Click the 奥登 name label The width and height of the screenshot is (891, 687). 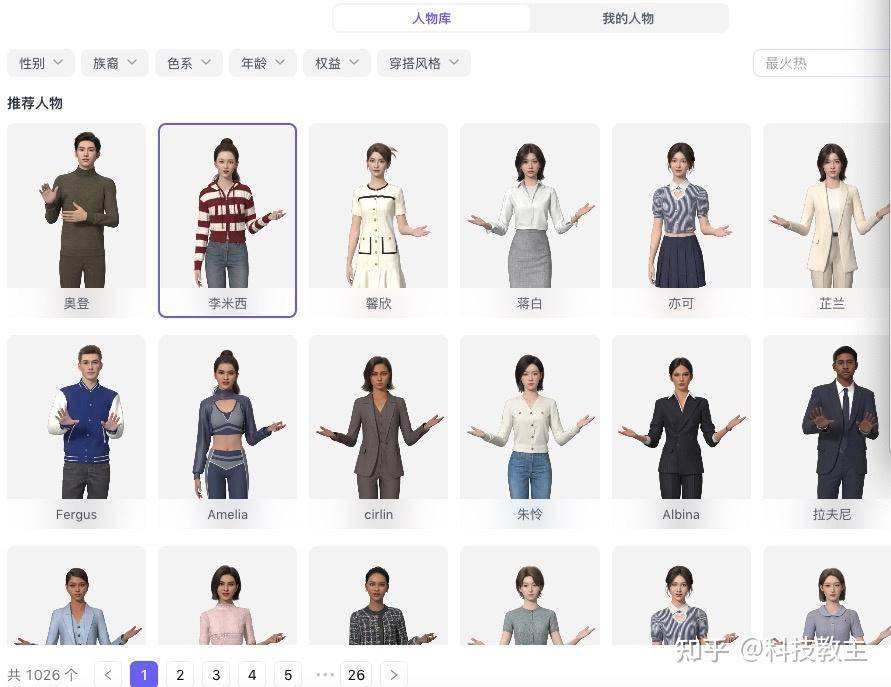tap(76, 303)
